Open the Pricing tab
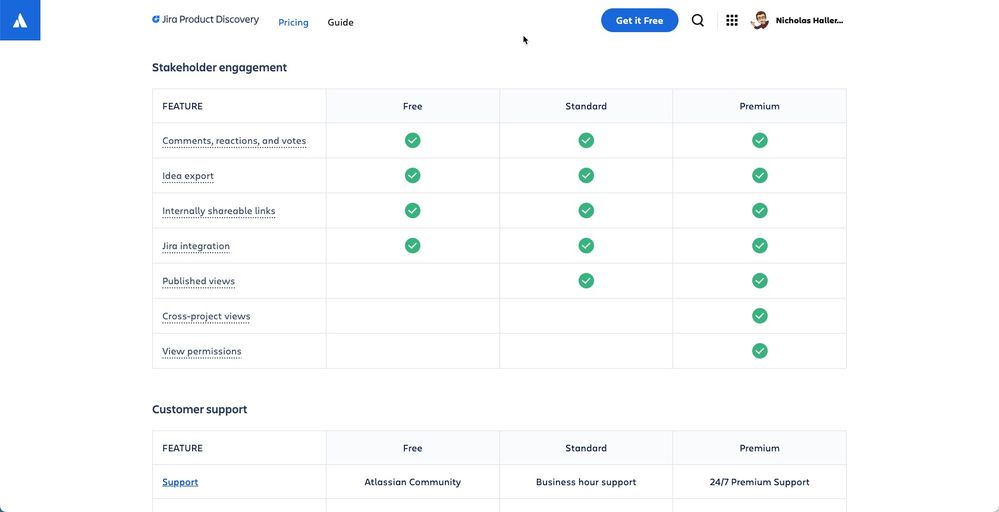This screenshot has width=999, height=512. tap(293, 22)
